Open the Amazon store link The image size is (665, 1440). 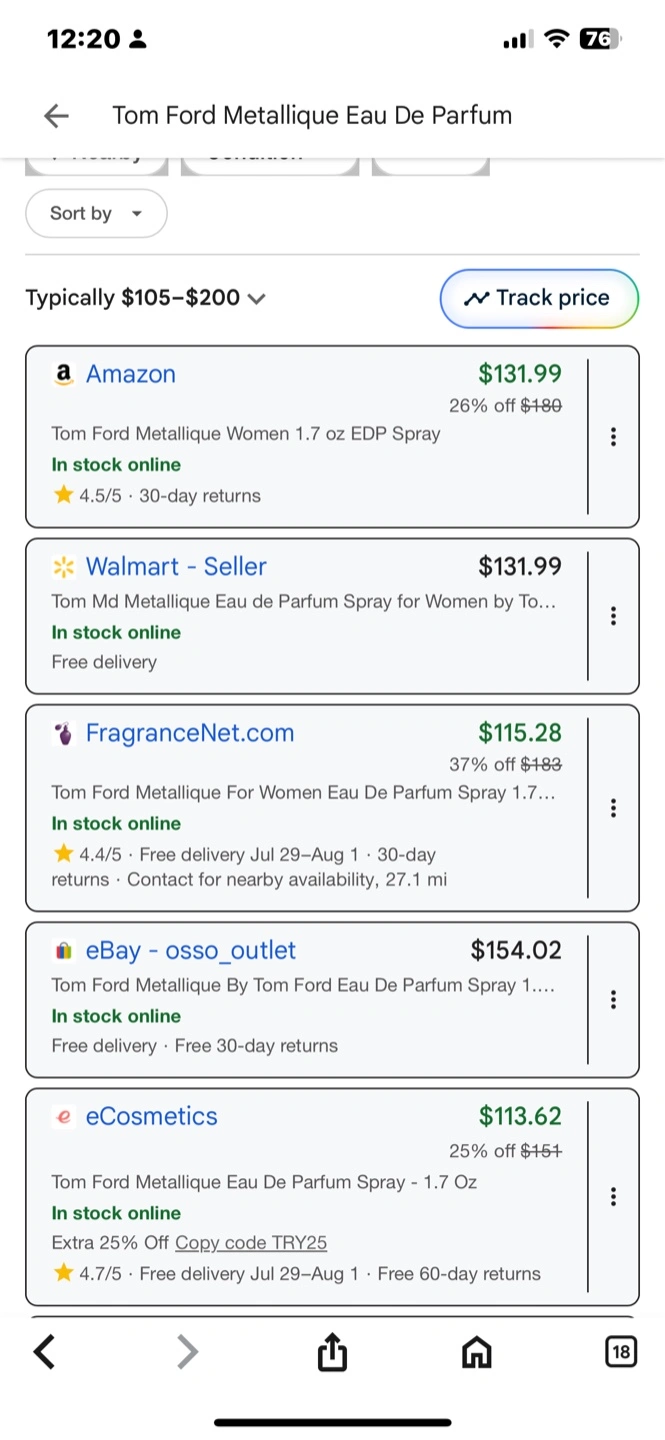point(130,374)
